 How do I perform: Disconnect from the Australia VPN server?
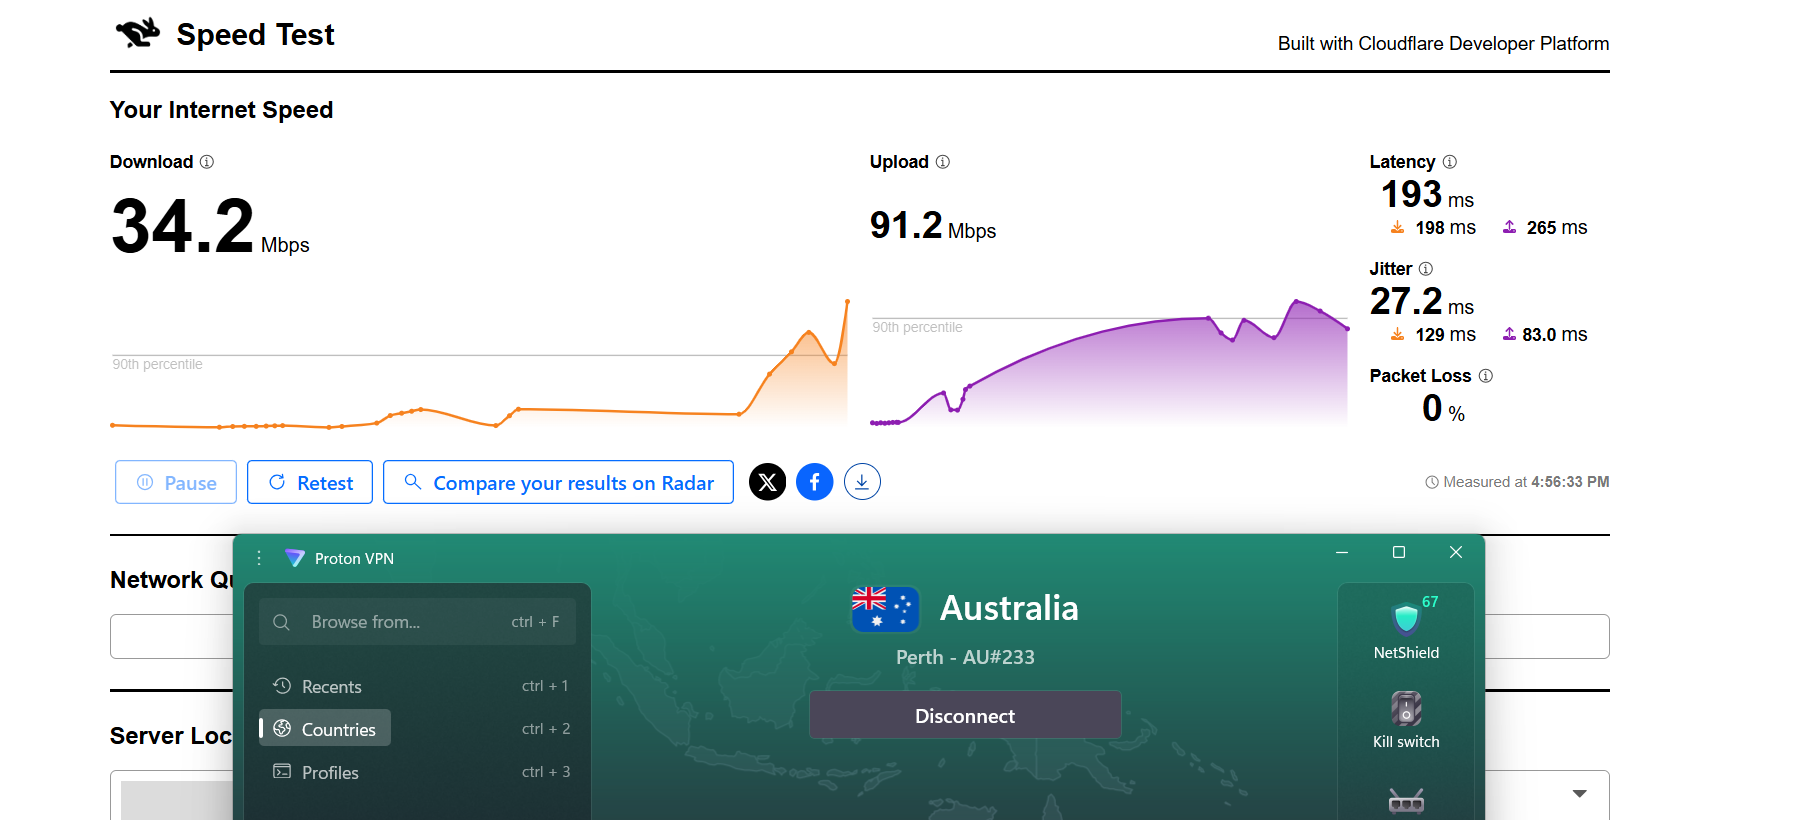(965, 715)
